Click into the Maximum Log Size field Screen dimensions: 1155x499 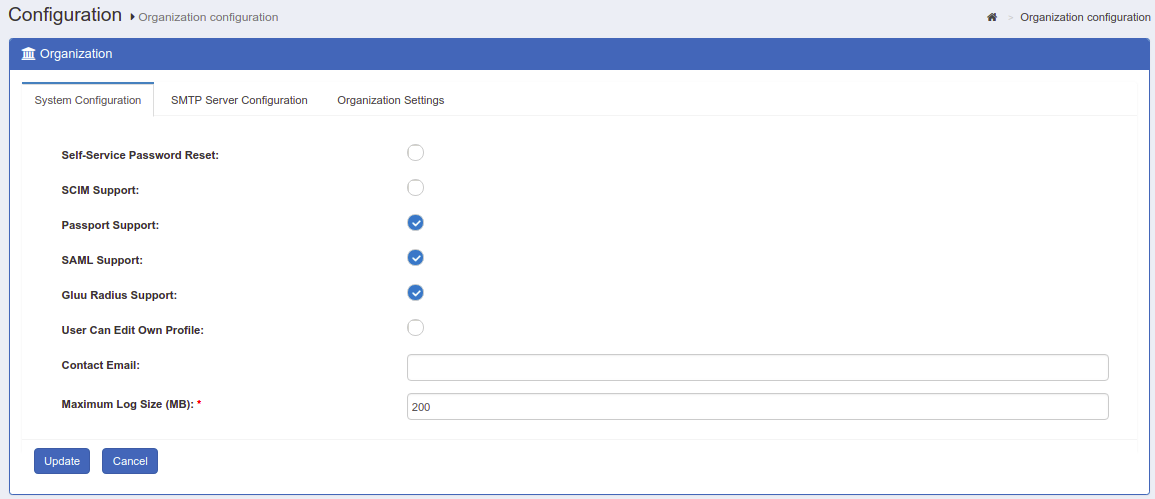pyautogui.click(x=757, y=407)
